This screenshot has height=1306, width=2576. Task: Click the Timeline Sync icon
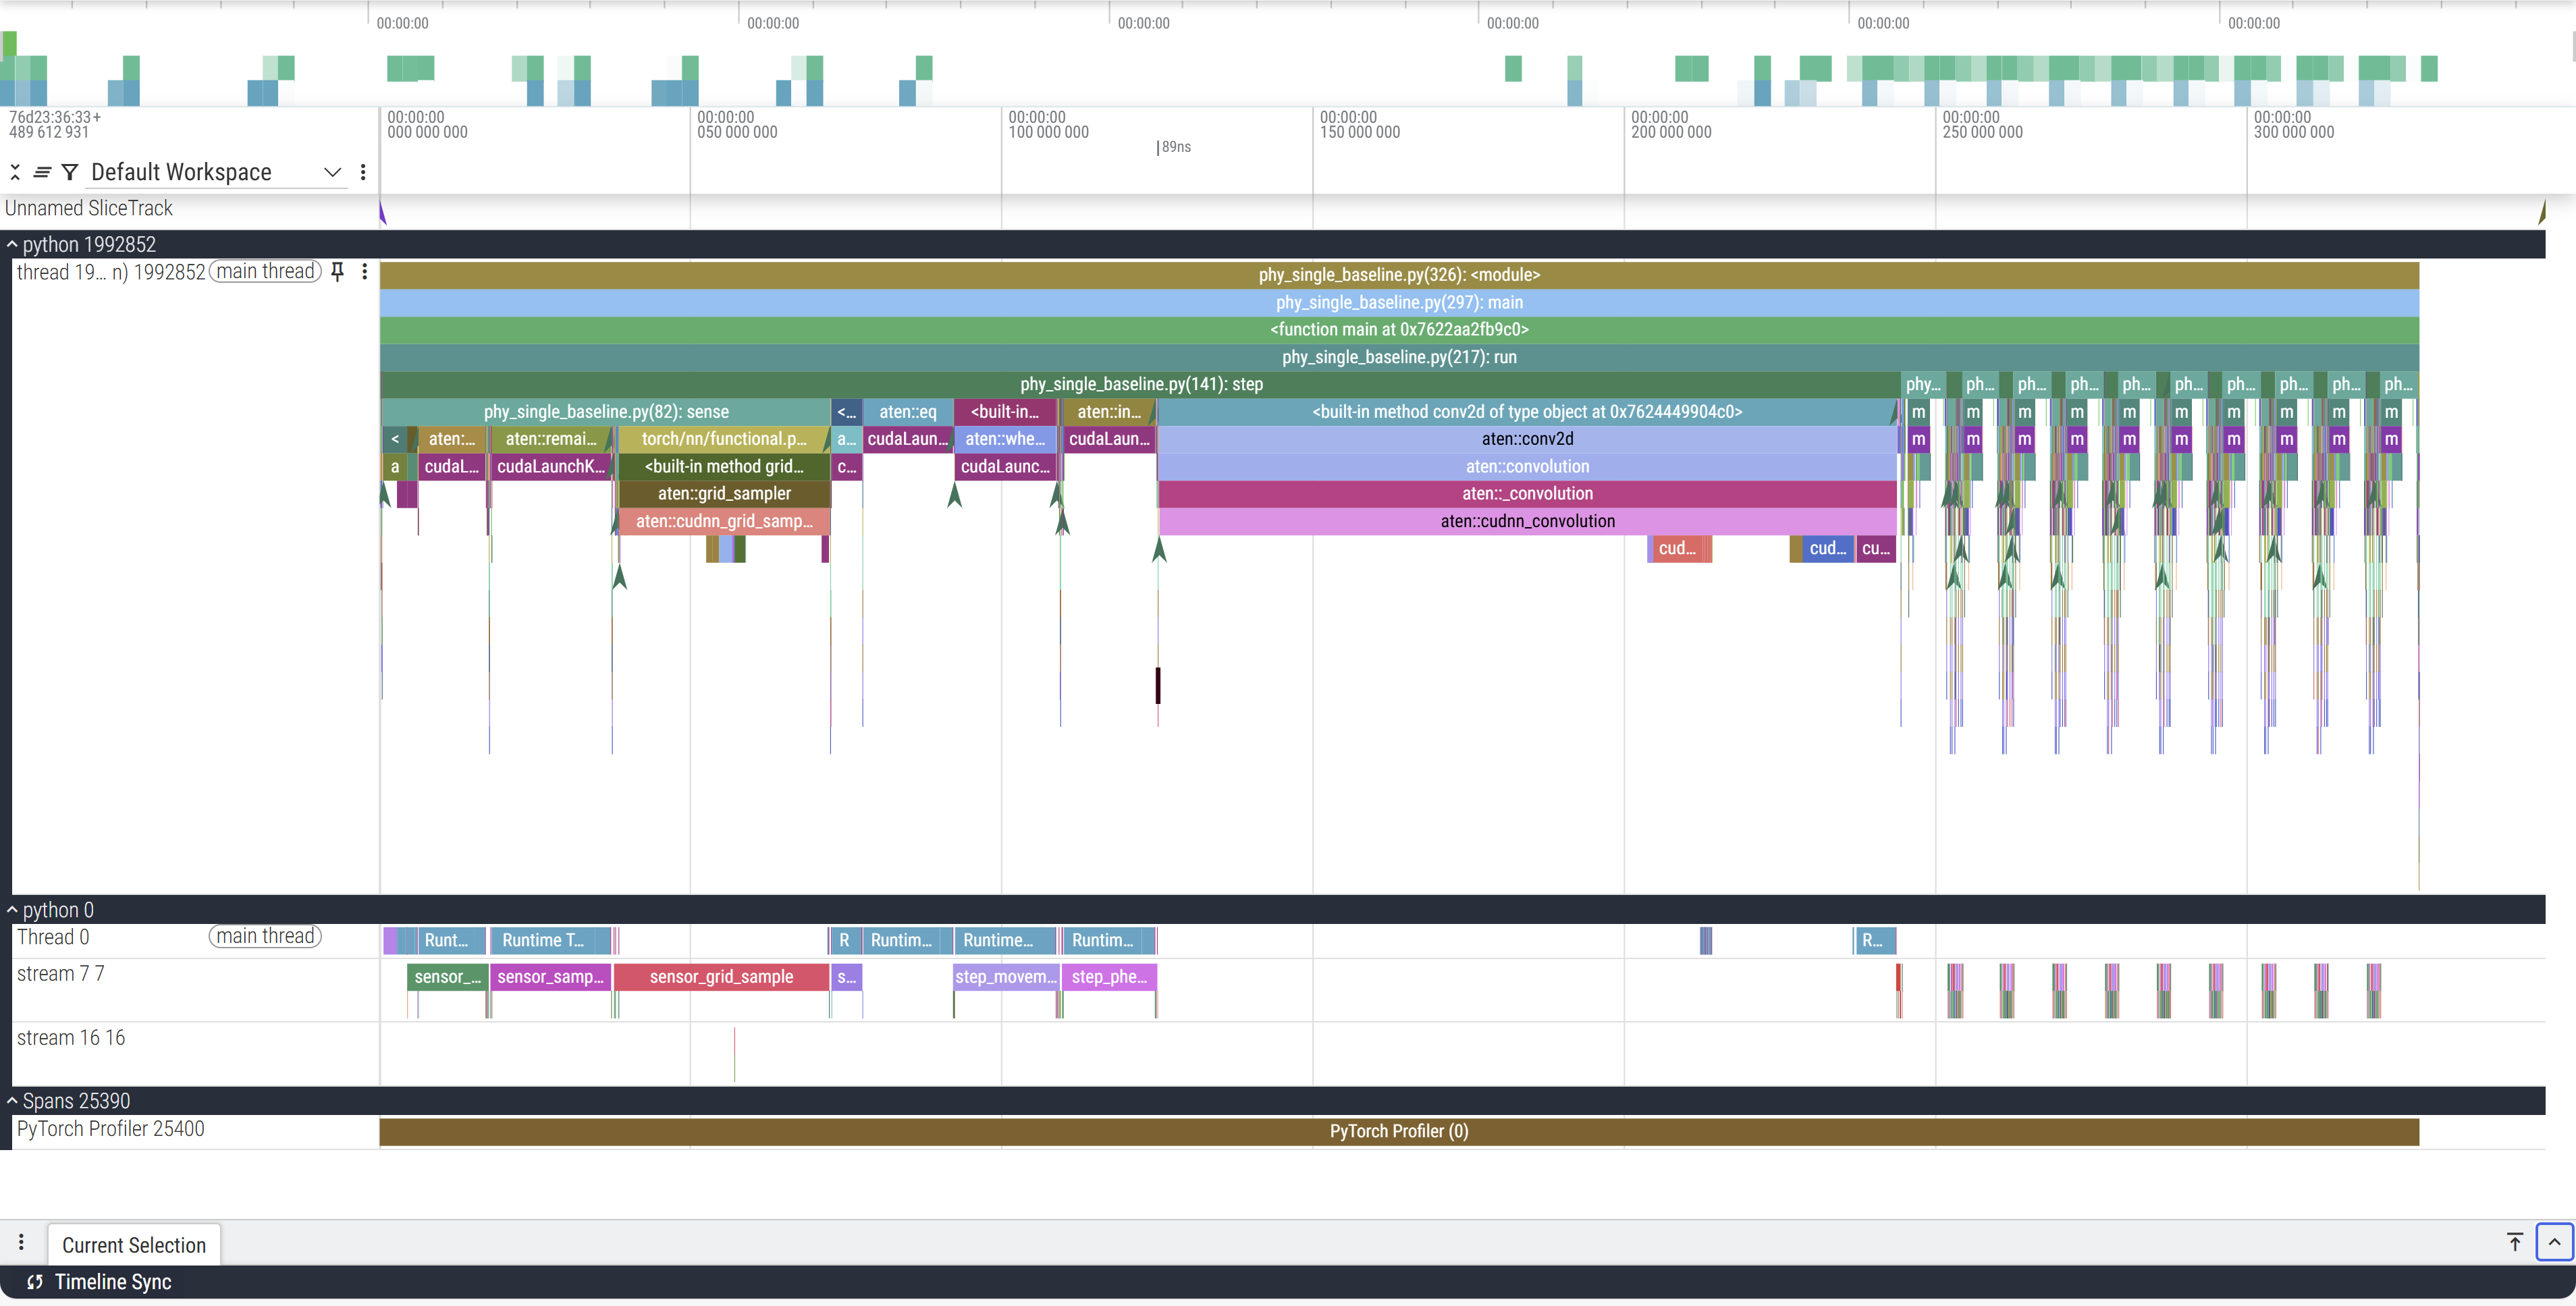tap(35, 1282)
